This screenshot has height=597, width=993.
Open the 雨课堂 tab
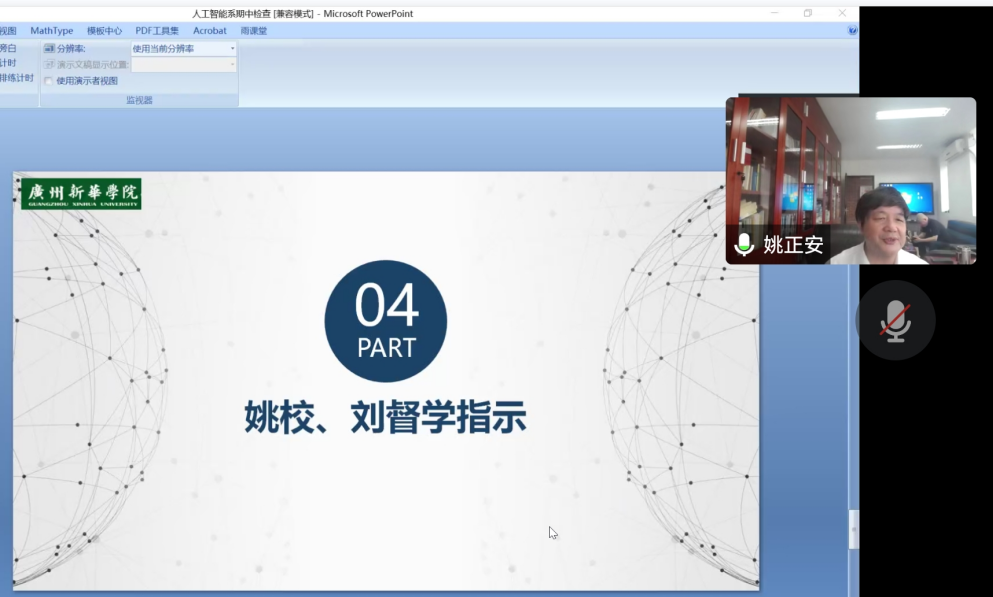pos(254,31)
